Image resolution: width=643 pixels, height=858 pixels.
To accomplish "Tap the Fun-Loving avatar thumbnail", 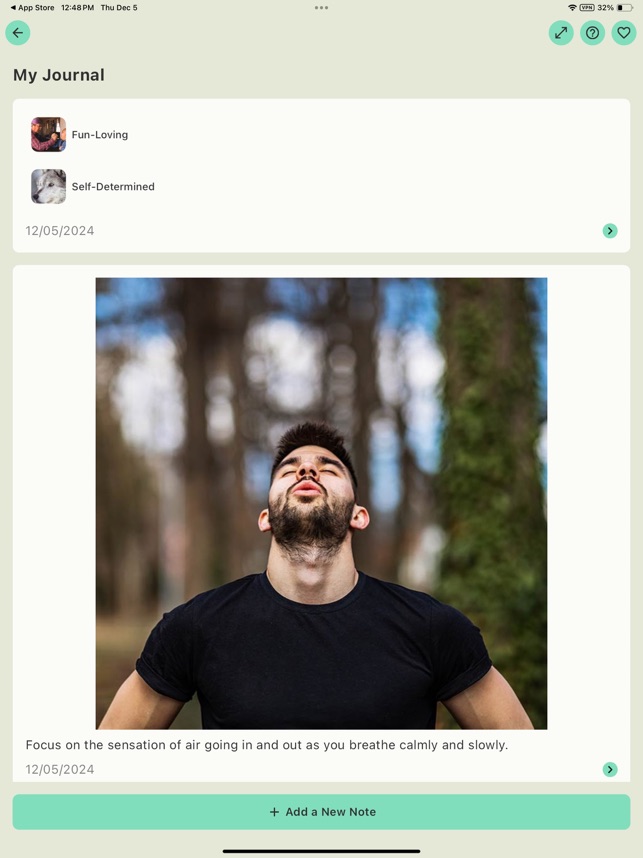I will [x=48, y=134].
